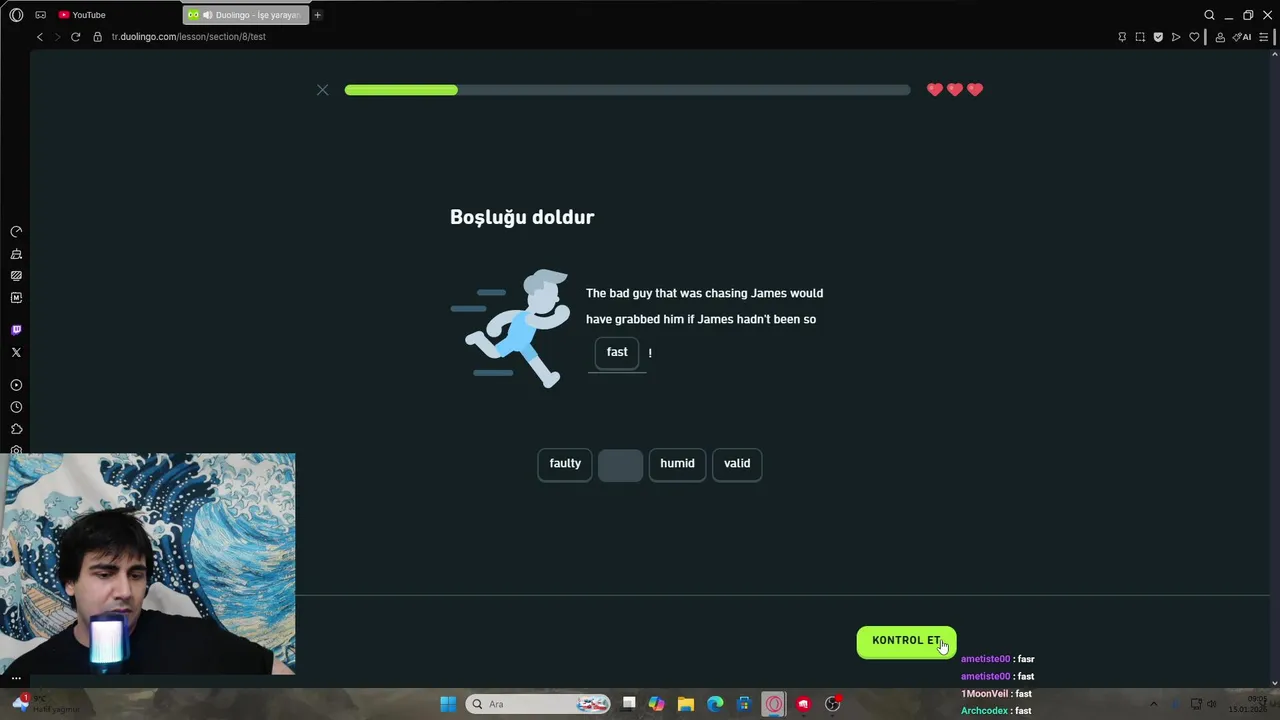Open the sidebar history clock
Screen dimensions: 1280x720
pos(16,407)
